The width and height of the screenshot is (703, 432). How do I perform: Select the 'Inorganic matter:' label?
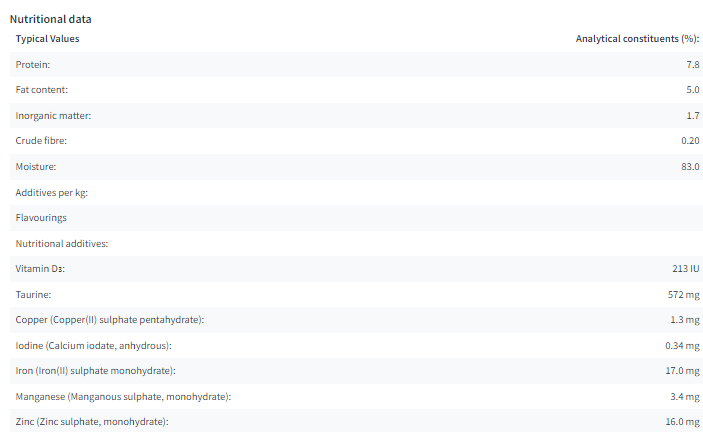(53, 116)
